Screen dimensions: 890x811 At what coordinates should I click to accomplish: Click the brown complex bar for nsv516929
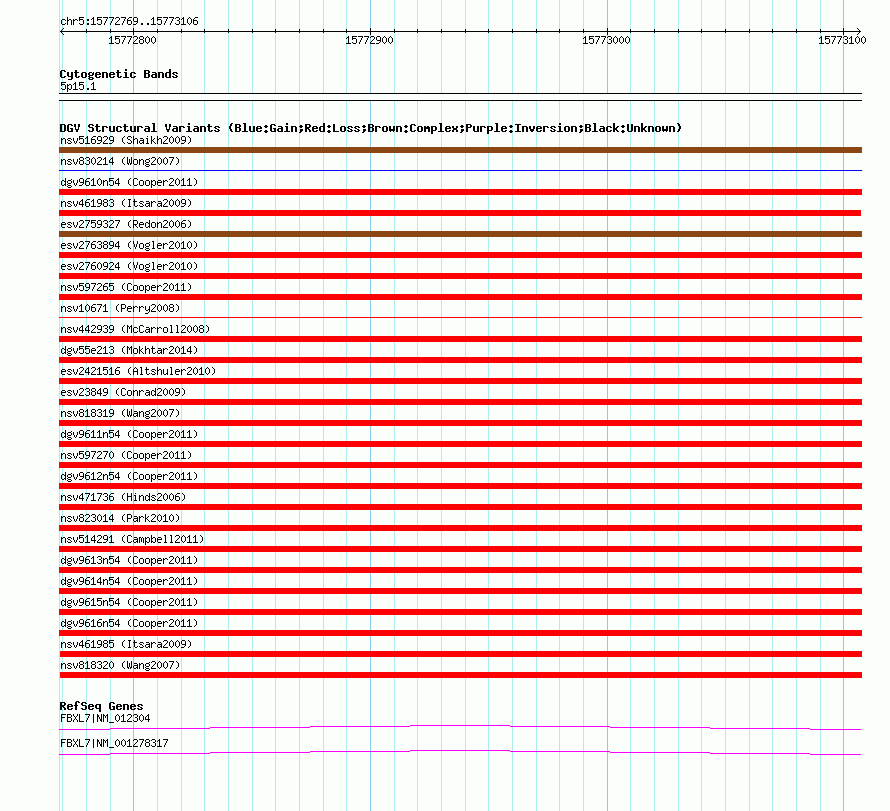pyautogui.click(x=460, y=150)
